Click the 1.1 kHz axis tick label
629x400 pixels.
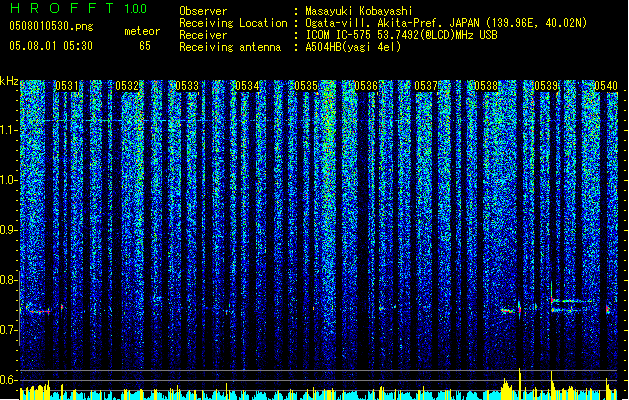pos(9,130)
